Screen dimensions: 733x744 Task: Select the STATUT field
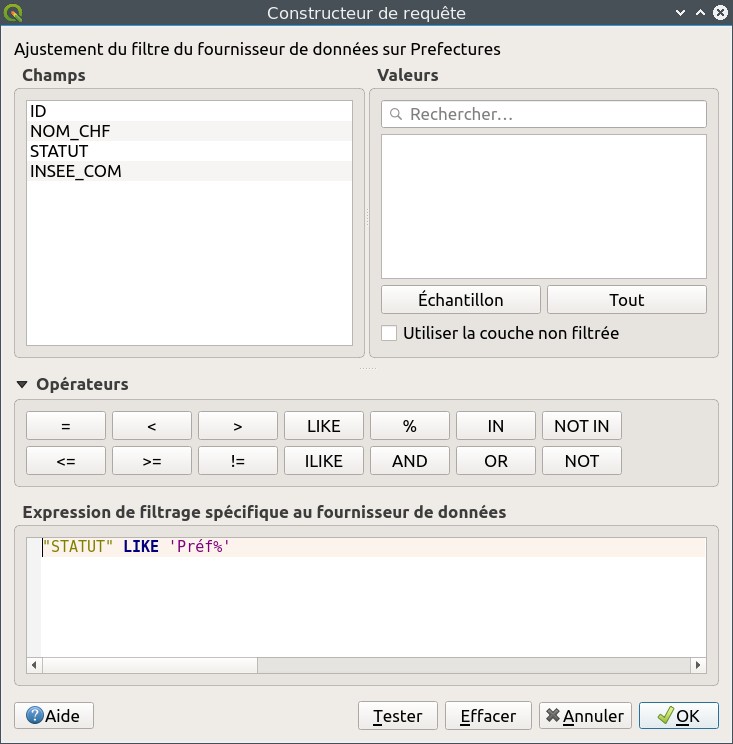(x=189, y=151)
